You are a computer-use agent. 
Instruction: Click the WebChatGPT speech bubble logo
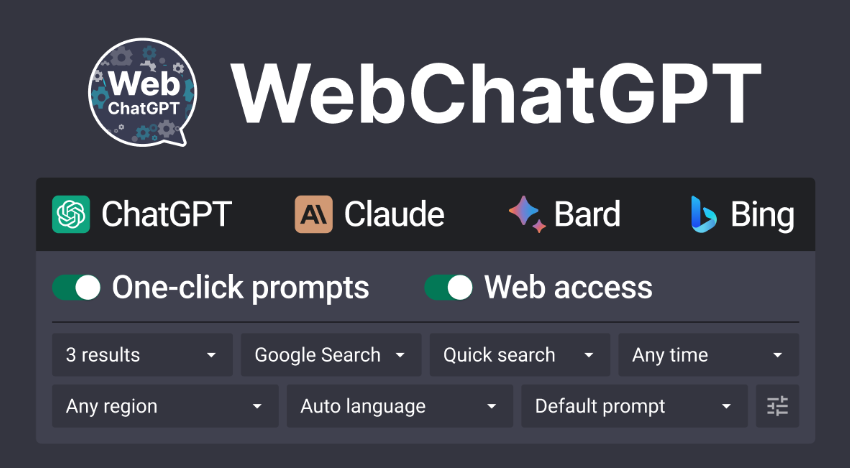142,92
